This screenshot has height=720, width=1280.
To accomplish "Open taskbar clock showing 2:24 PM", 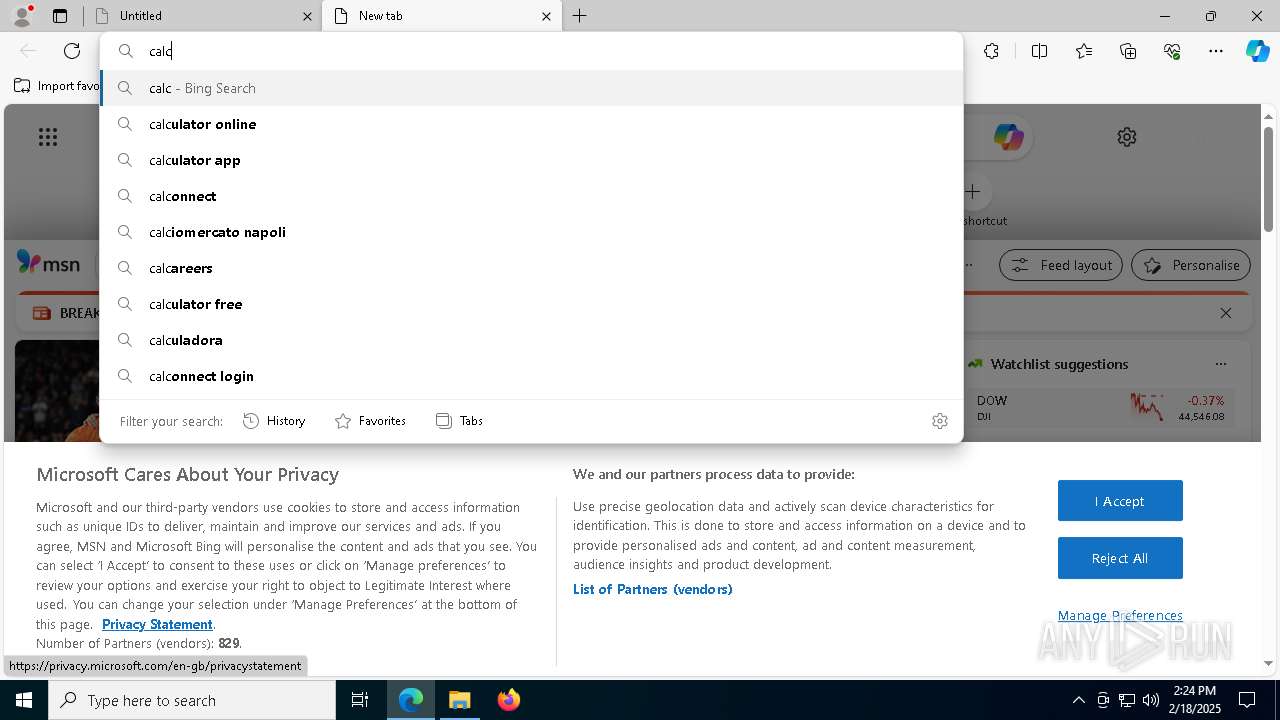I will pyautogui.click(x=1196, y=699).
